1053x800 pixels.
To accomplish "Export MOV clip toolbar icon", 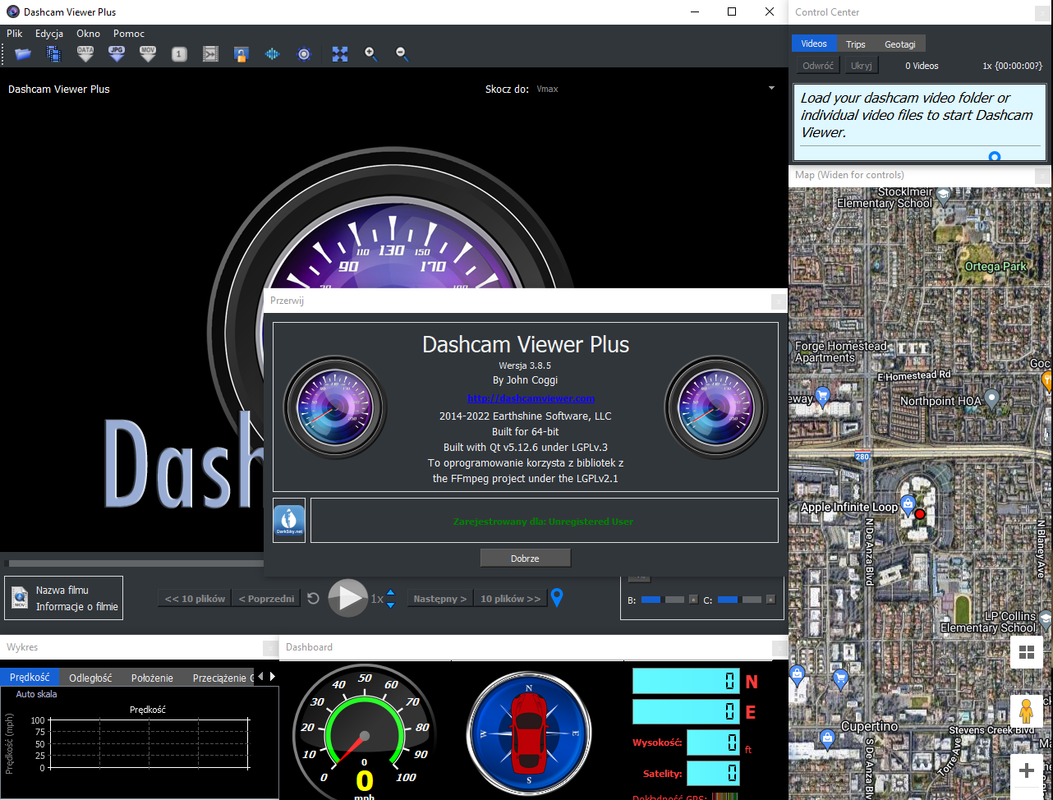I will click(x=148, y=54).
